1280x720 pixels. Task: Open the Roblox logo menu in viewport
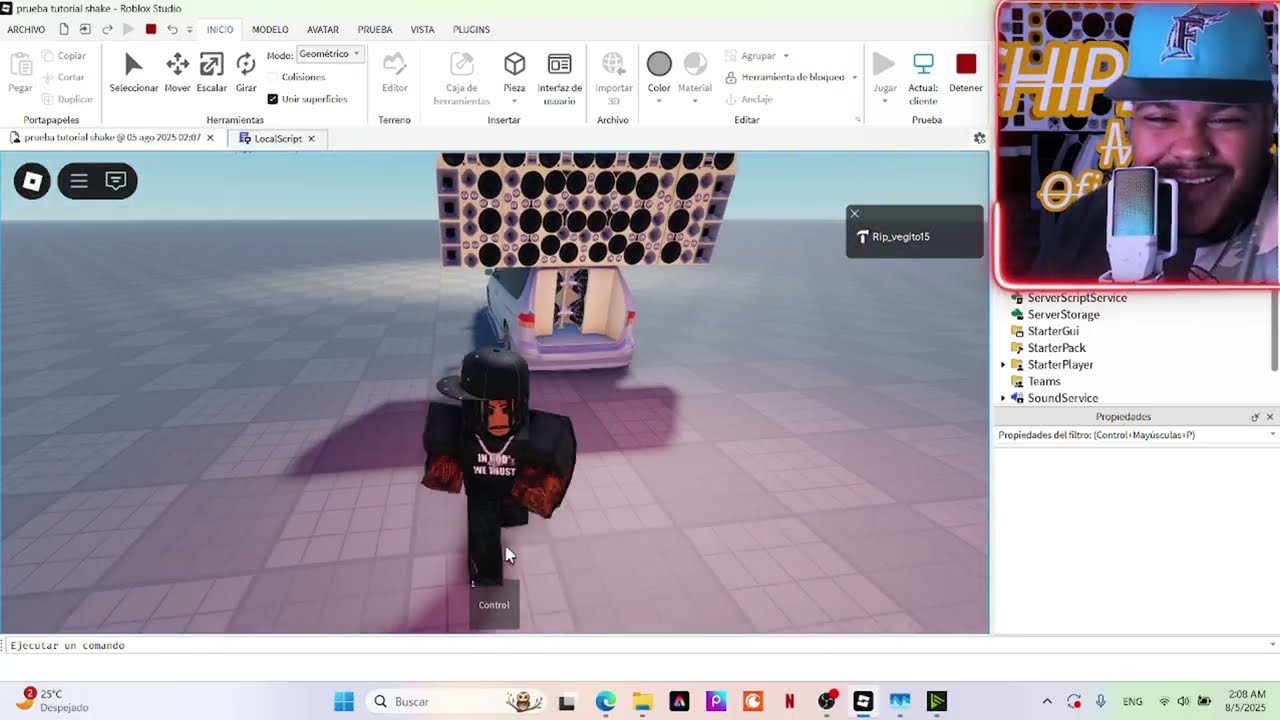pos(32,181)
